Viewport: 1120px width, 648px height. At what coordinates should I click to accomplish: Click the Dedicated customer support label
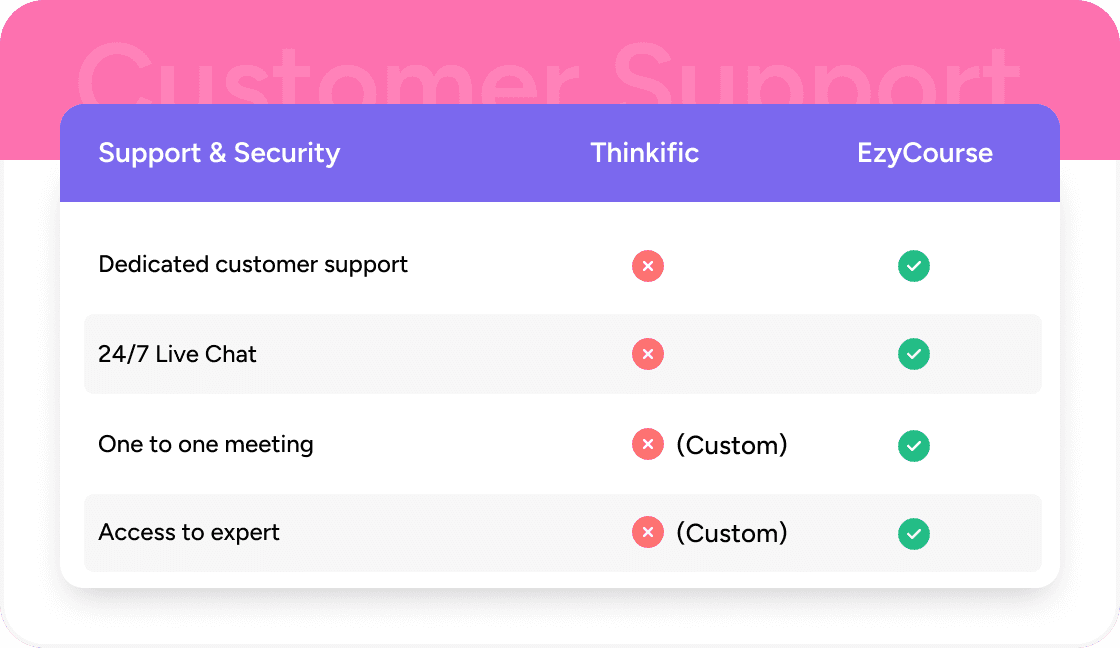[x=253, y=265]
